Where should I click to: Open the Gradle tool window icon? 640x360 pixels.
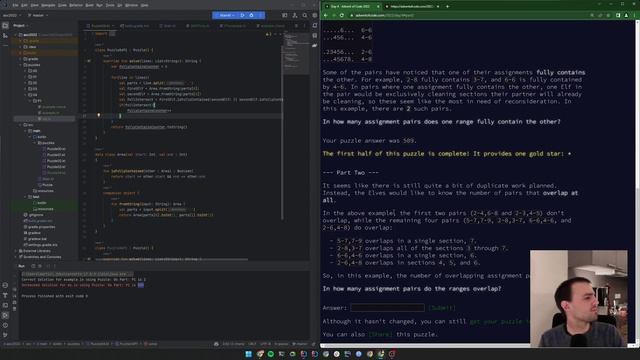(315, 45)
